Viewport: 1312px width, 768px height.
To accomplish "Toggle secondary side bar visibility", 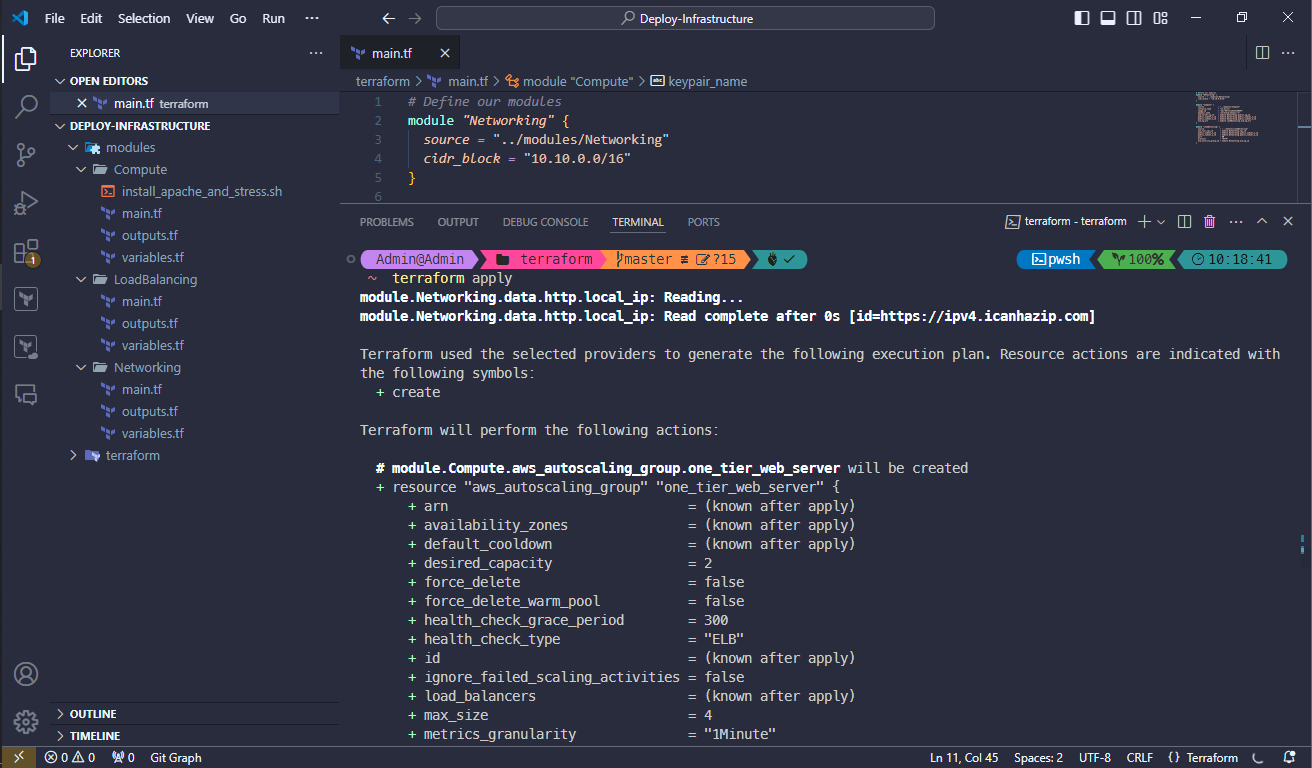I will [1134, 18].
